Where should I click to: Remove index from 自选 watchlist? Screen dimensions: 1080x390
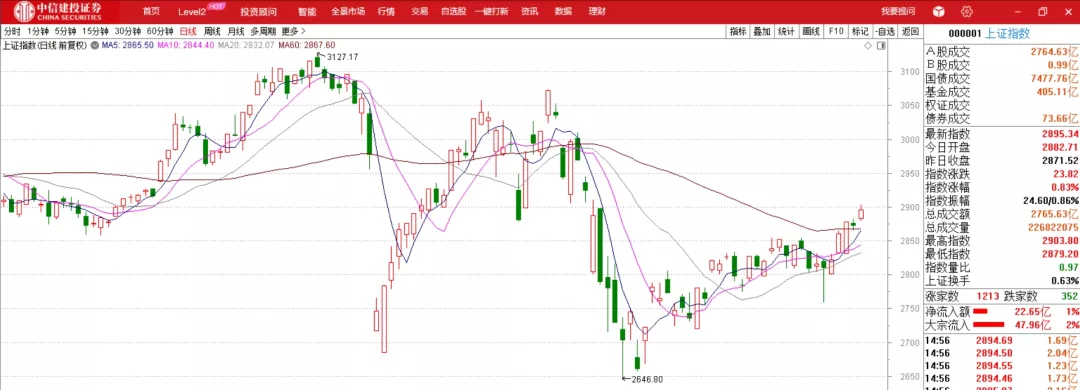[885, 31]
